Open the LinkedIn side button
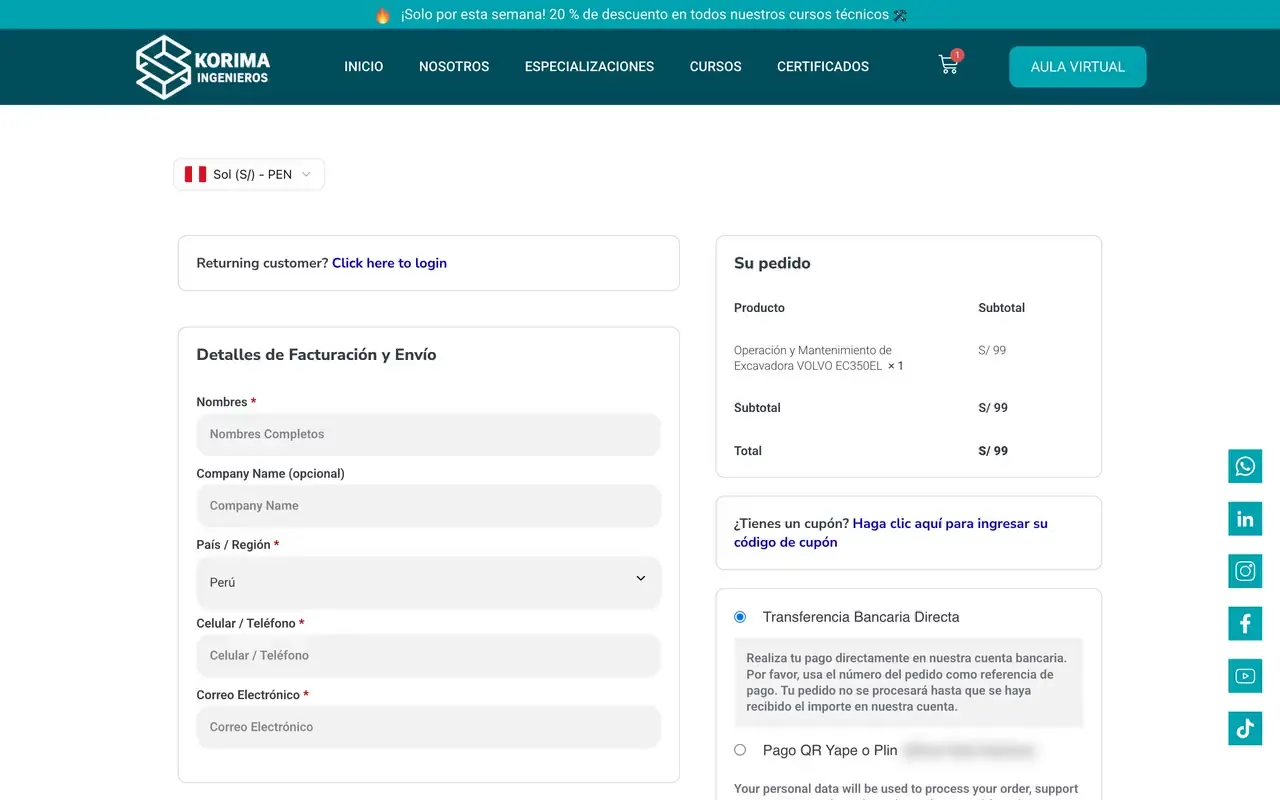The image size is (1280, 800). coord(1245,519)
